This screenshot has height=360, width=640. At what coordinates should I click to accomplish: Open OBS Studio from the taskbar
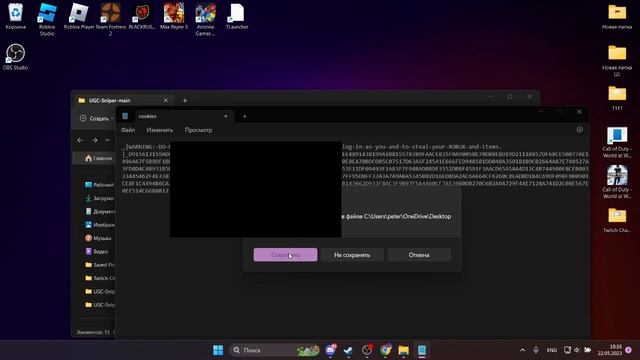click(x=367, y=350)
